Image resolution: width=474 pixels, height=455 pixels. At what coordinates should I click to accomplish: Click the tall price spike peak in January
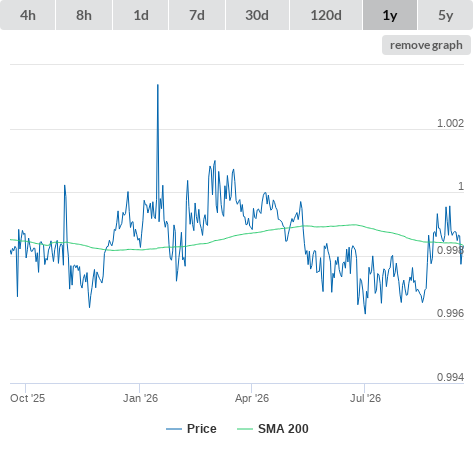pos(158,85)
